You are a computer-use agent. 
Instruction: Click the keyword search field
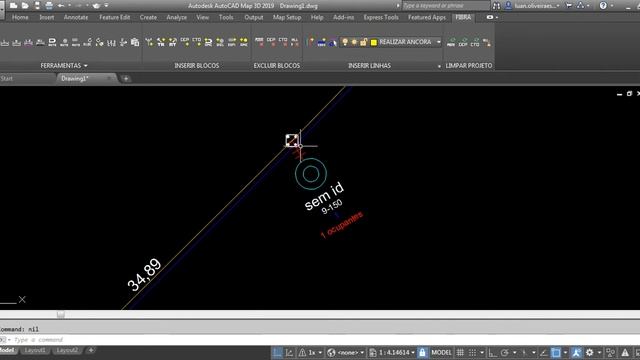[x=445, y=6]
